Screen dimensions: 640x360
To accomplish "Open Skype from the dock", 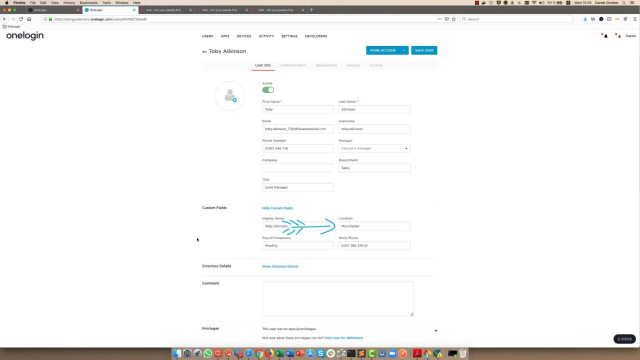I will click(320, 353).
